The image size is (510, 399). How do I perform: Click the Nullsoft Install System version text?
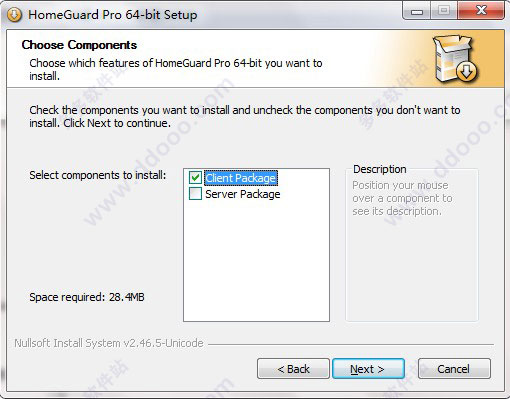tap(109, 343)
